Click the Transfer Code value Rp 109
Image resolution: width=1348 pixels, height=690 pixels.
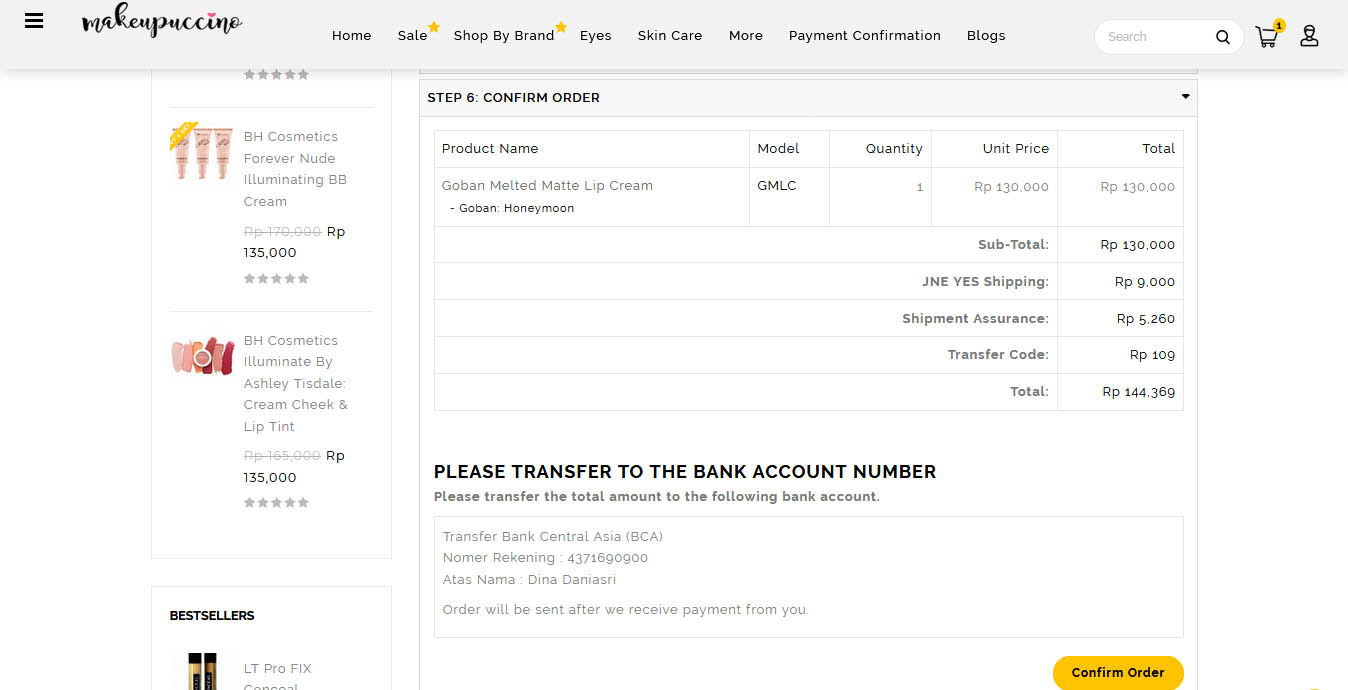pyautogui.click(x=1152, y=355)
